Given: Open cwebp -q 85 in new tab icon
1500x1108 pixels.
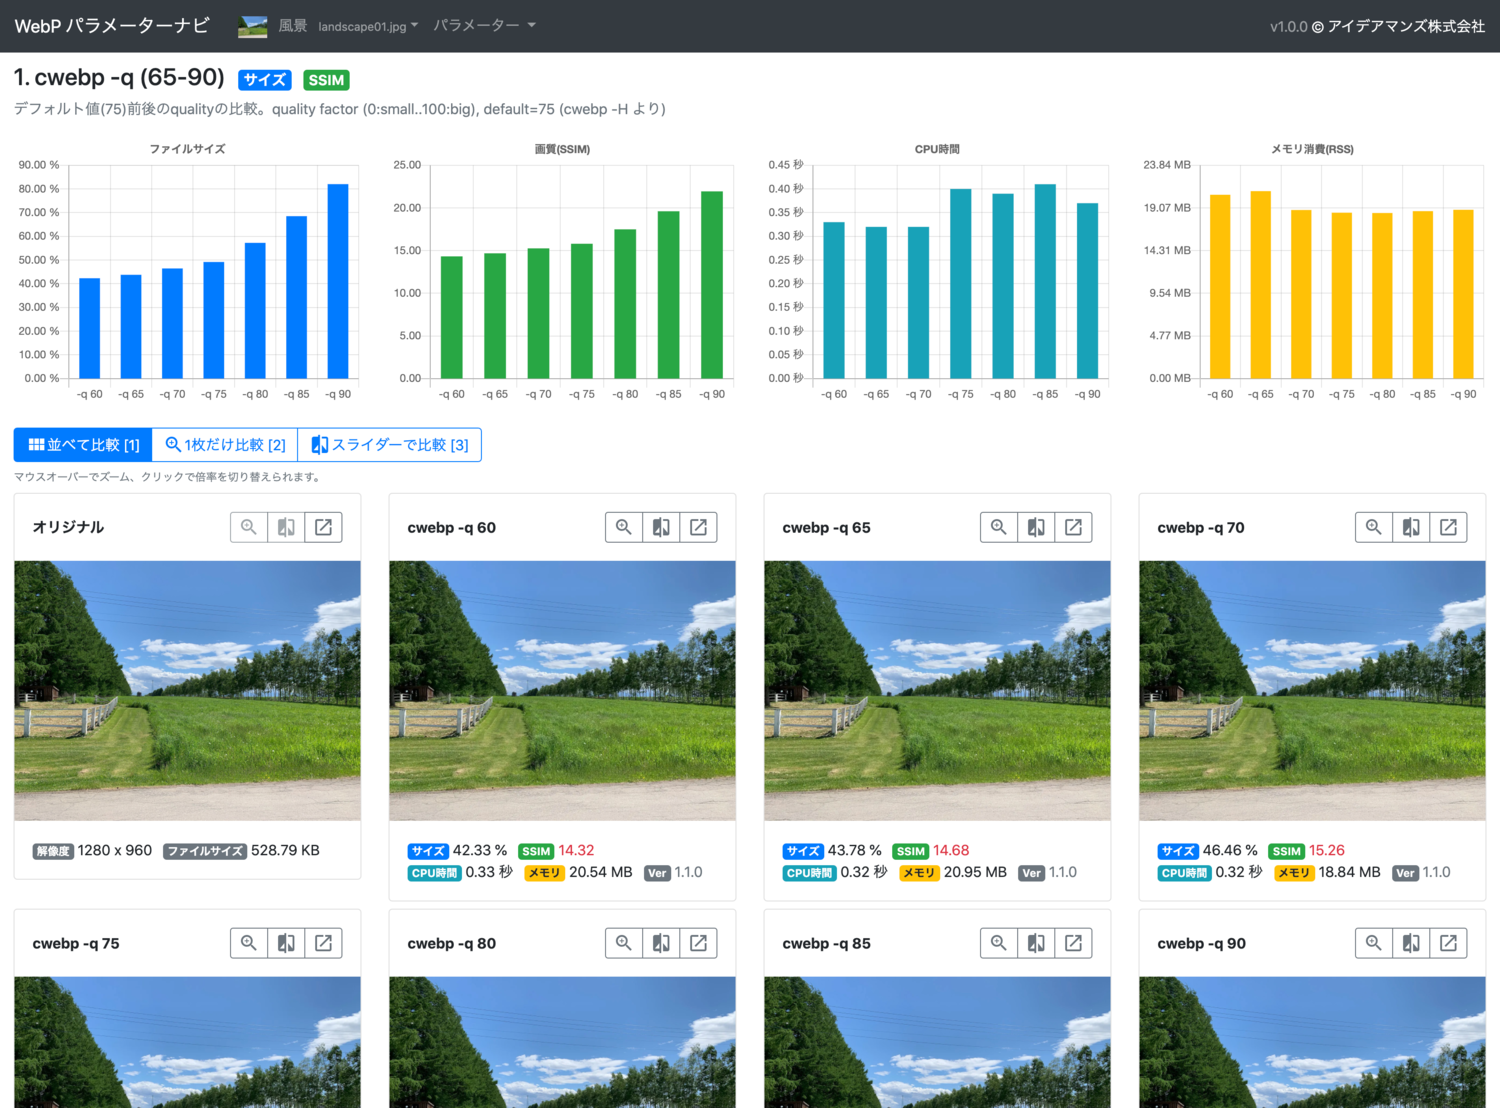Looking at the screenshot, I should click(x=1073, y=943).
